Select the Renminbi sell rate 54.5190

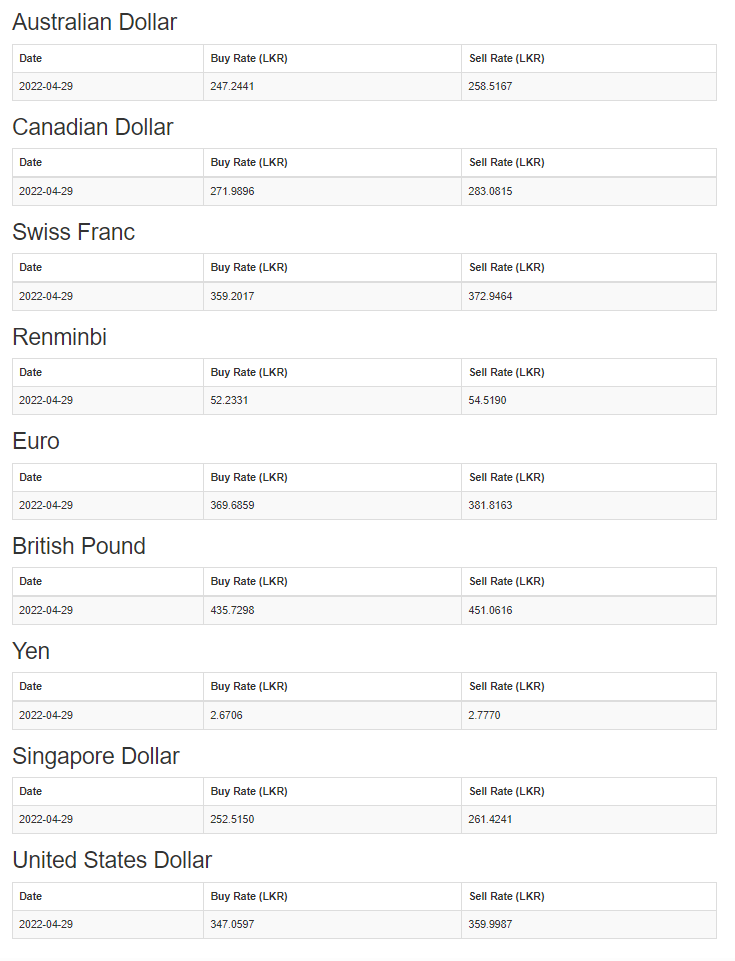(x=487, y=400)
